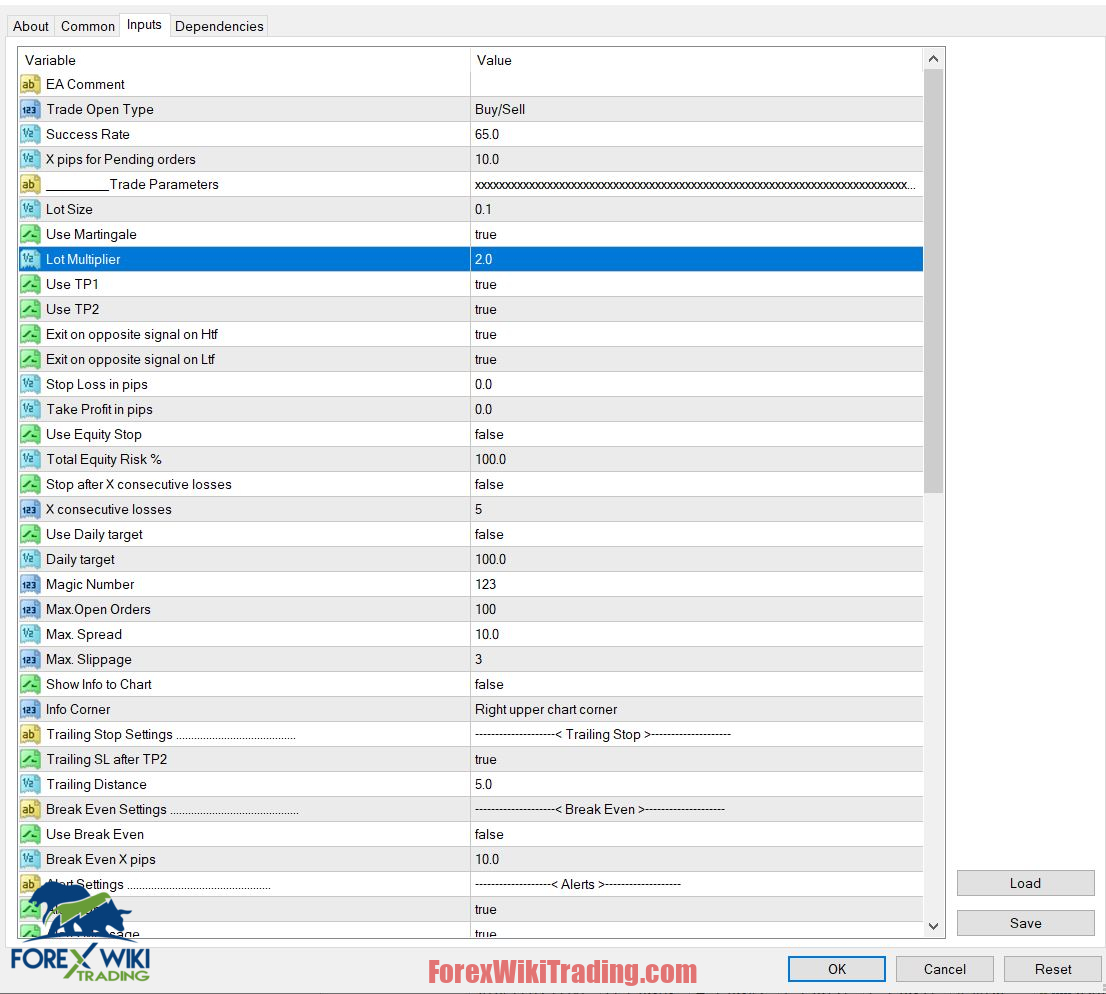
Task: Click the icon beside Show Info to Chart
Action: (x=30, y=684)
